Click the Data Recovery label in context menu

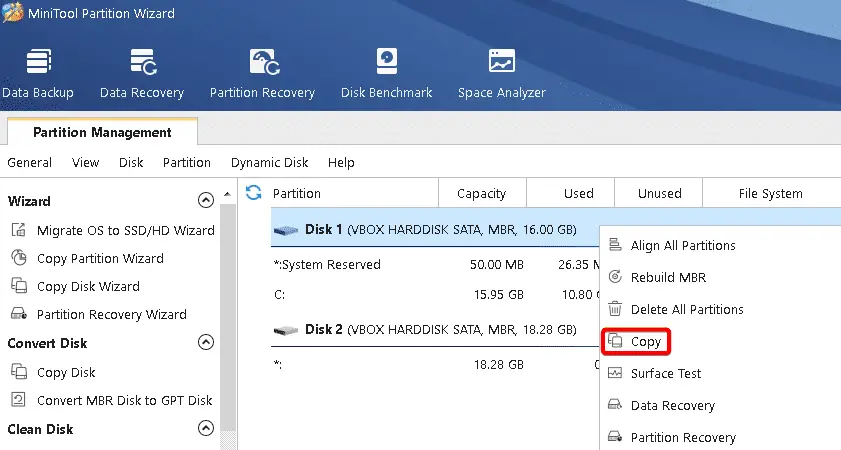tap(673, 405)
